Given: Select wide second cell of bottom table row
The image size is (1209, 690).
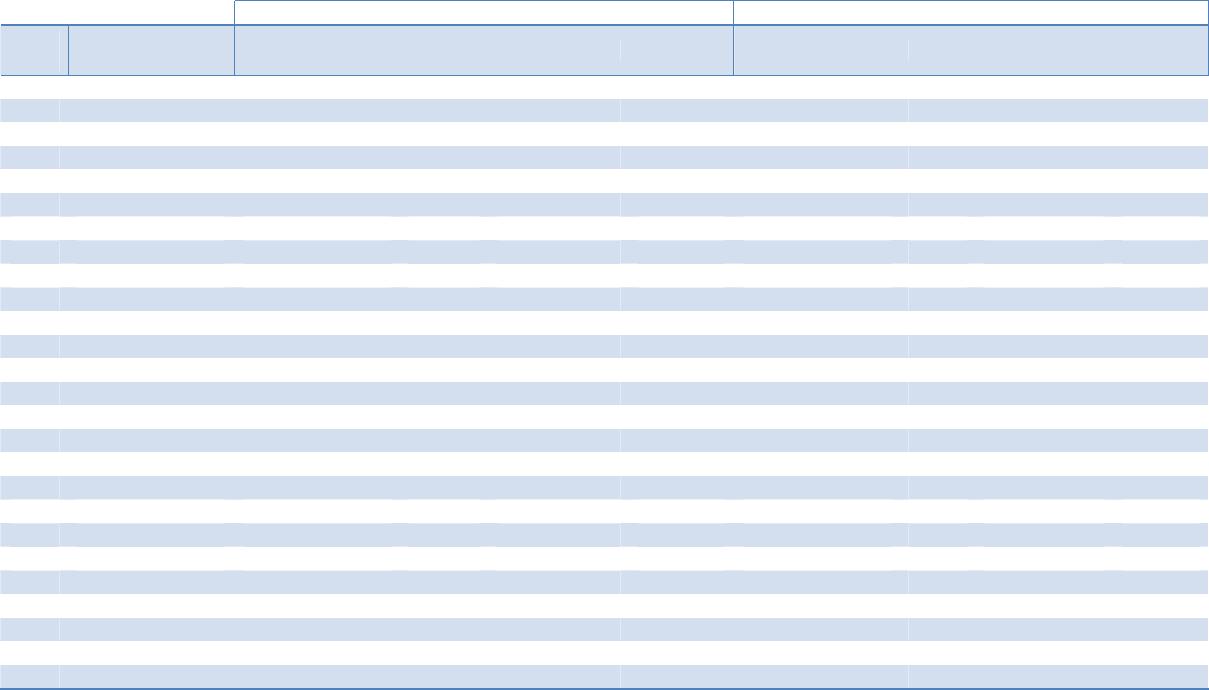Looking at the screenshot, I should click(340, 677).
